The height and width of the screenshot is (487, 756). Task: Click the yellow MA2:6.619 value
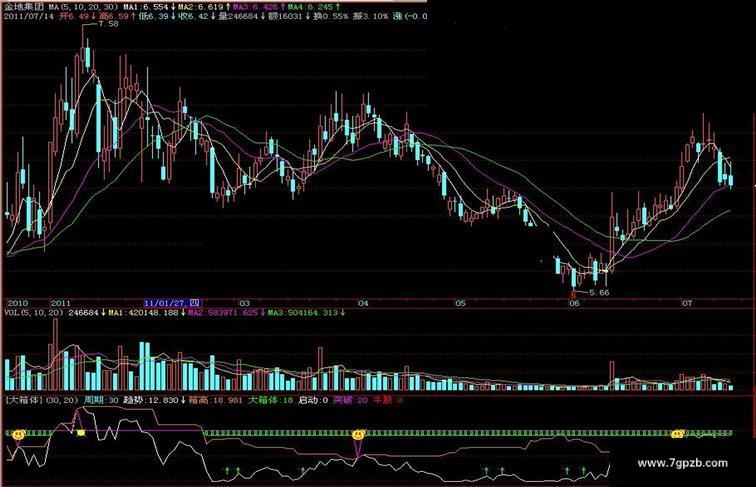(200, 7)
